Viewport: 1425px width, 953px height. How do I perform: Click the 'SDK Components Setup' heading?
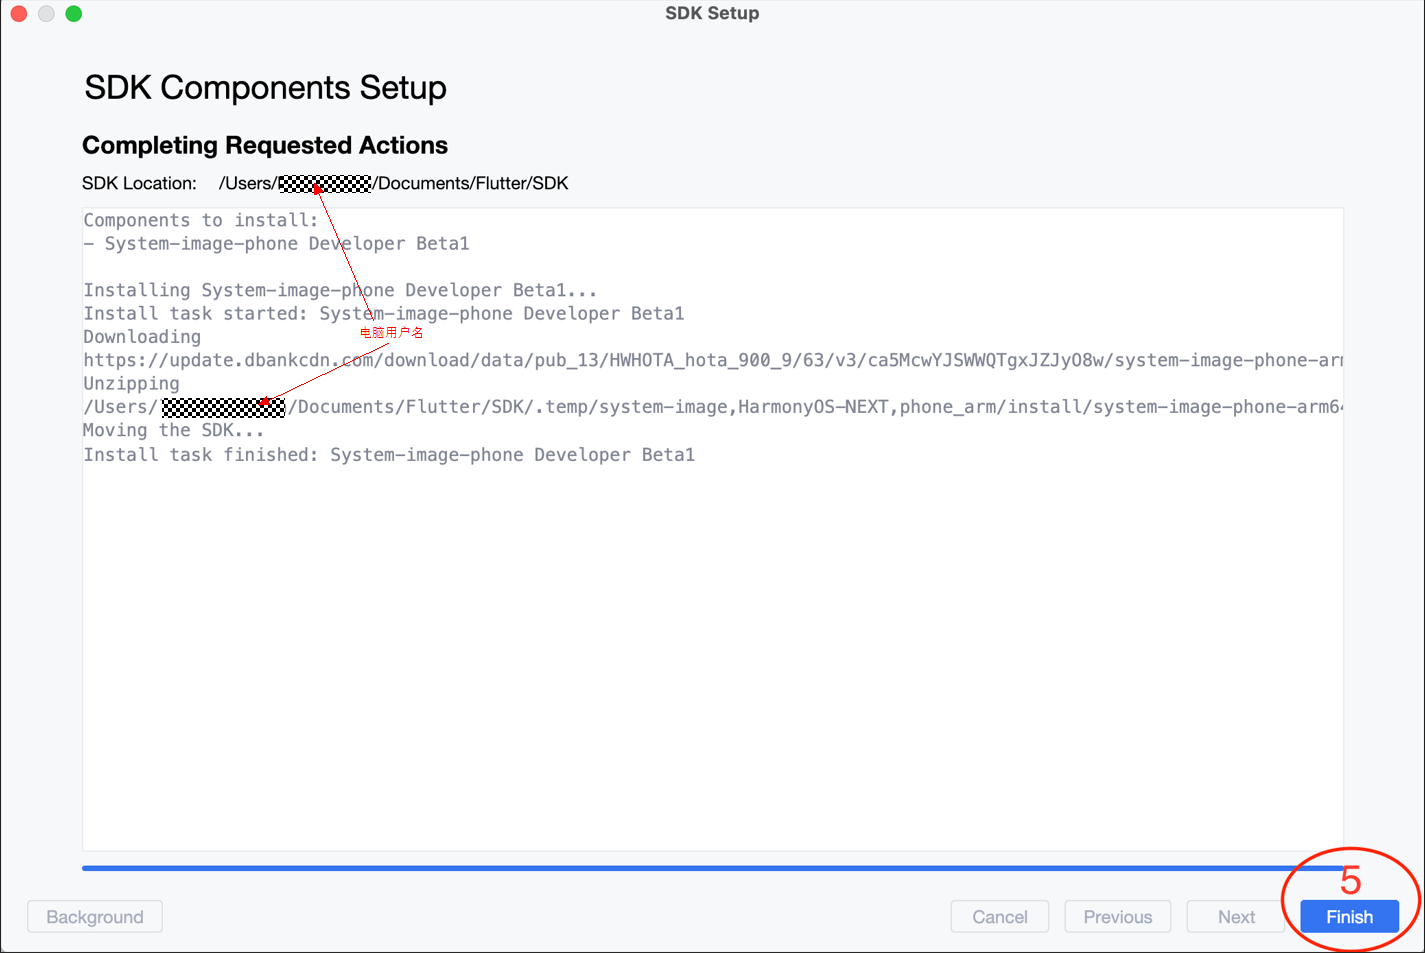tap(265, 88)
